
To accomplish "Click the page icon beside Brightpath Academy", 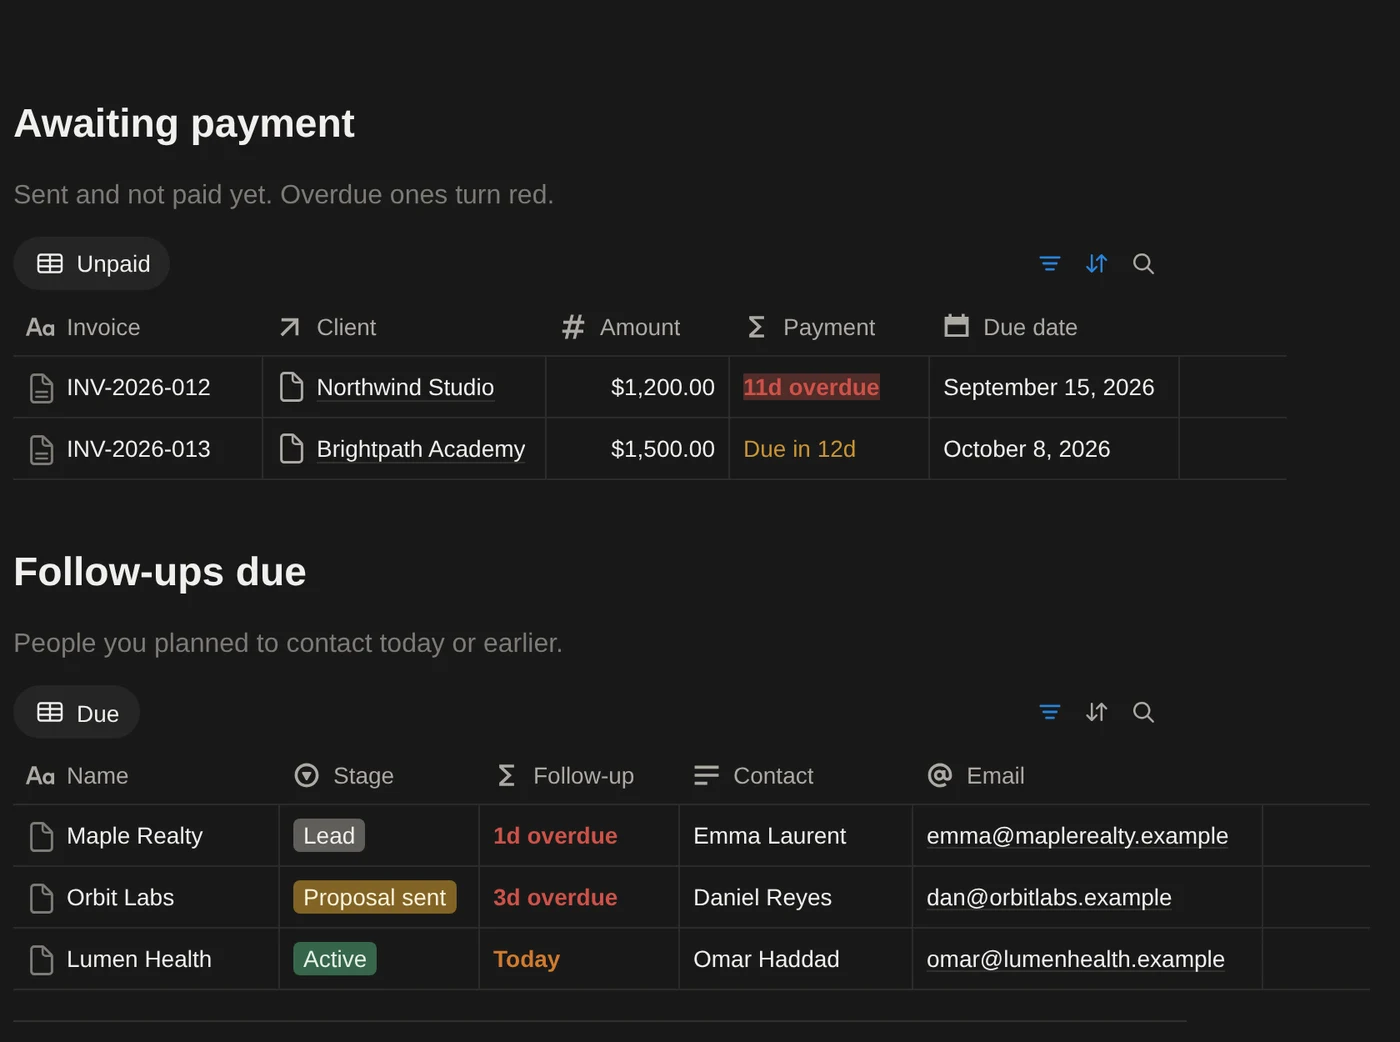I will click(291, 449).
